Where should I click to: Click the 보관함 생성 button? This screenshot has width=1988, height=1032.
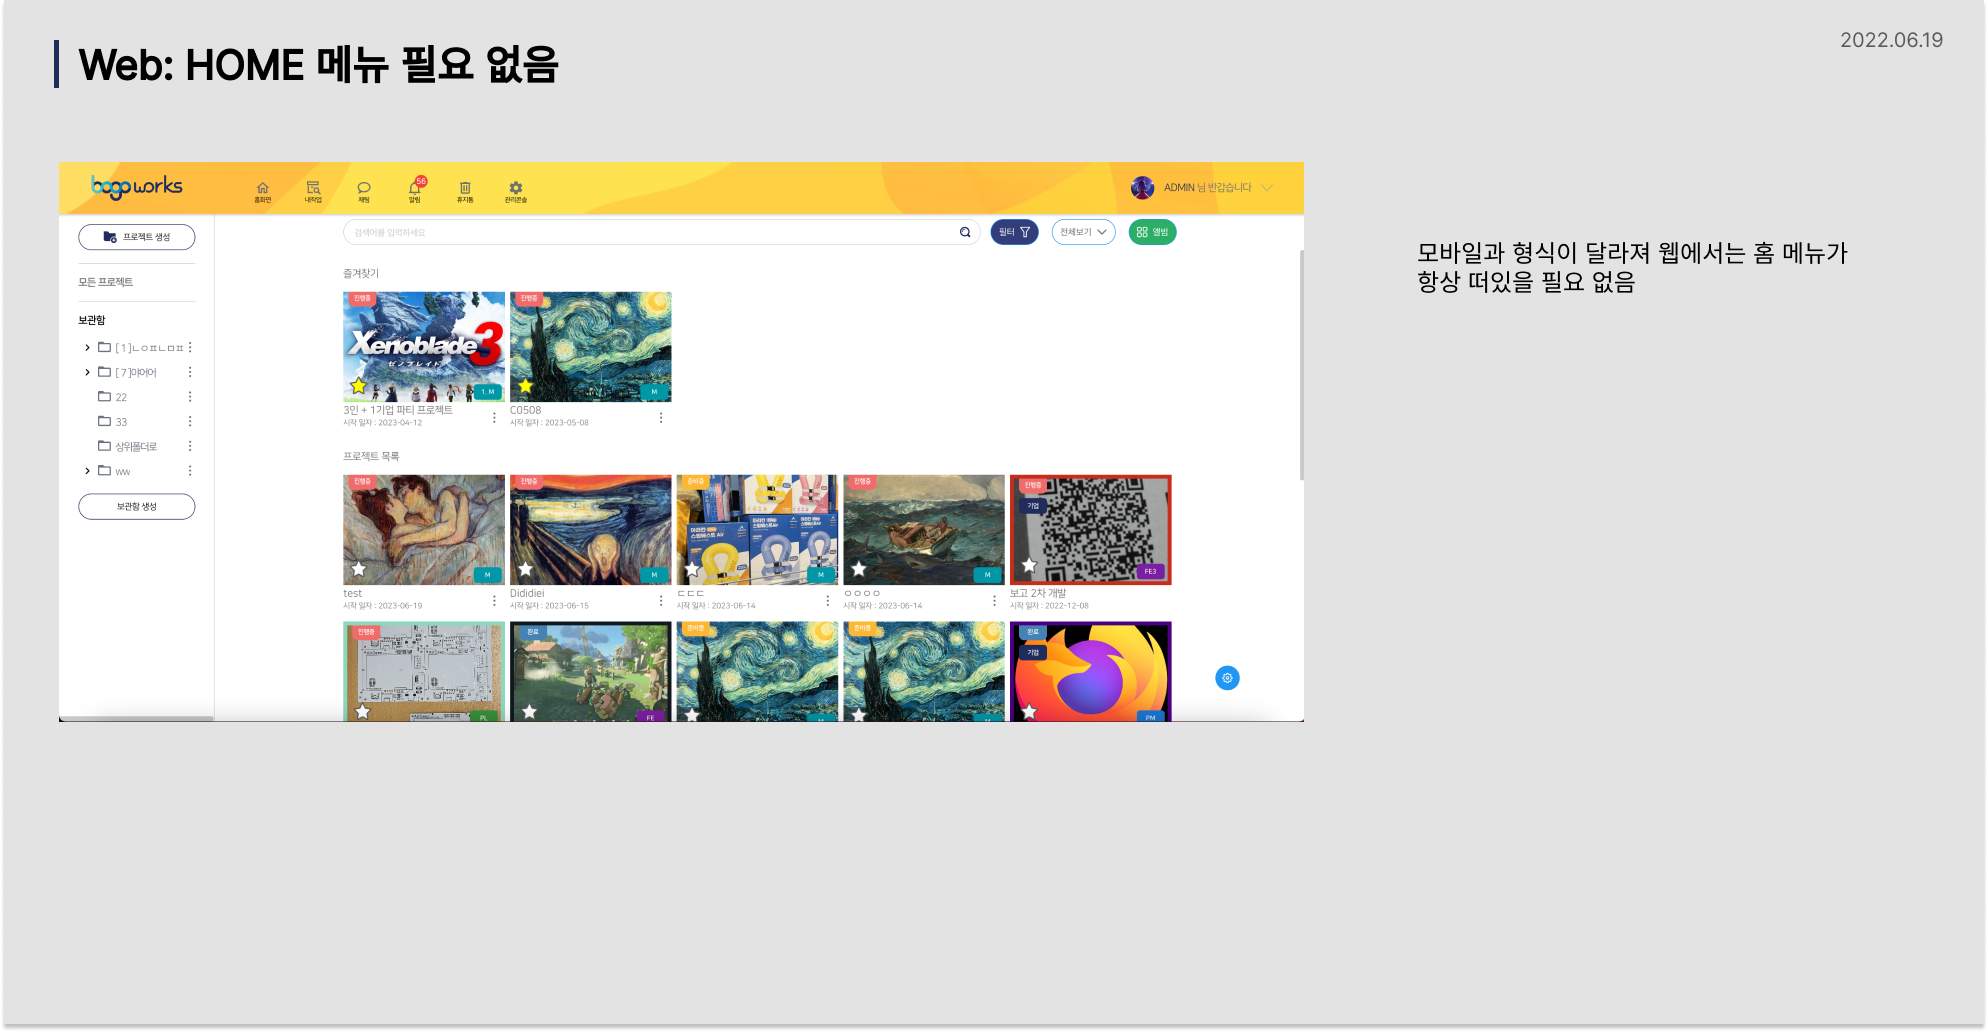[x=137, y=507]
